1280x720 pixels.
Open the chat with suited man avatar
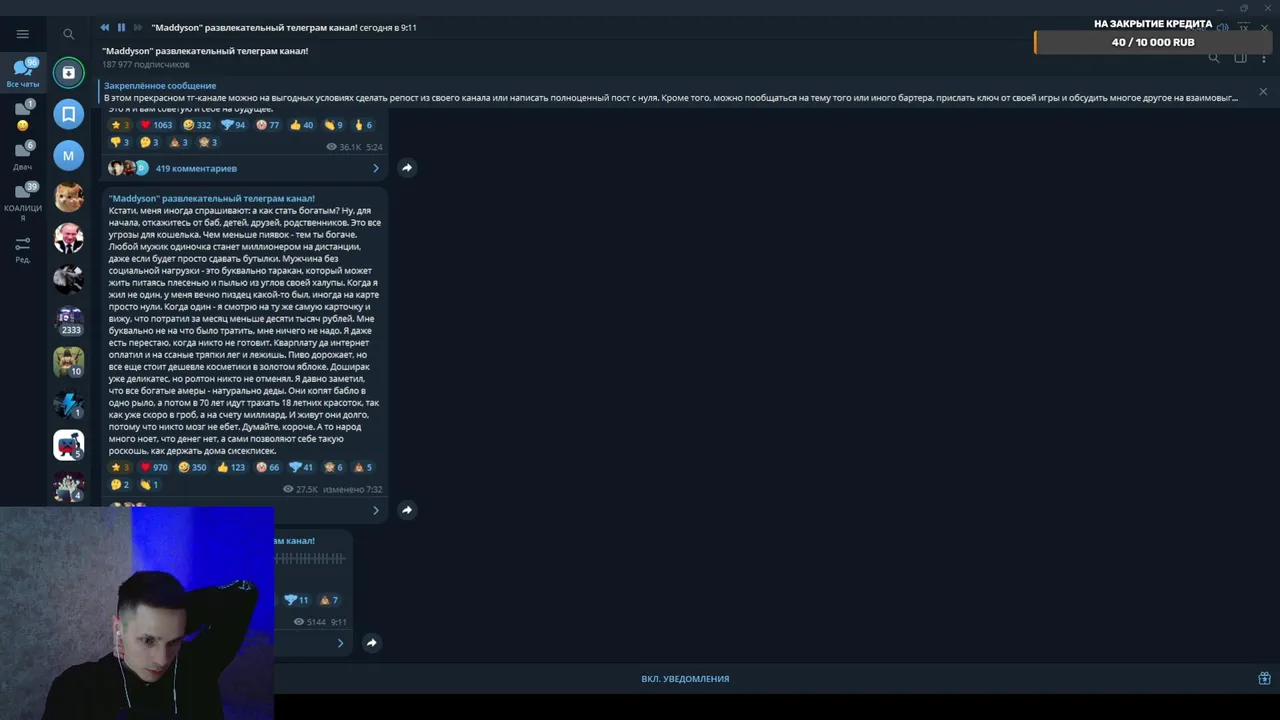point(69,238)
